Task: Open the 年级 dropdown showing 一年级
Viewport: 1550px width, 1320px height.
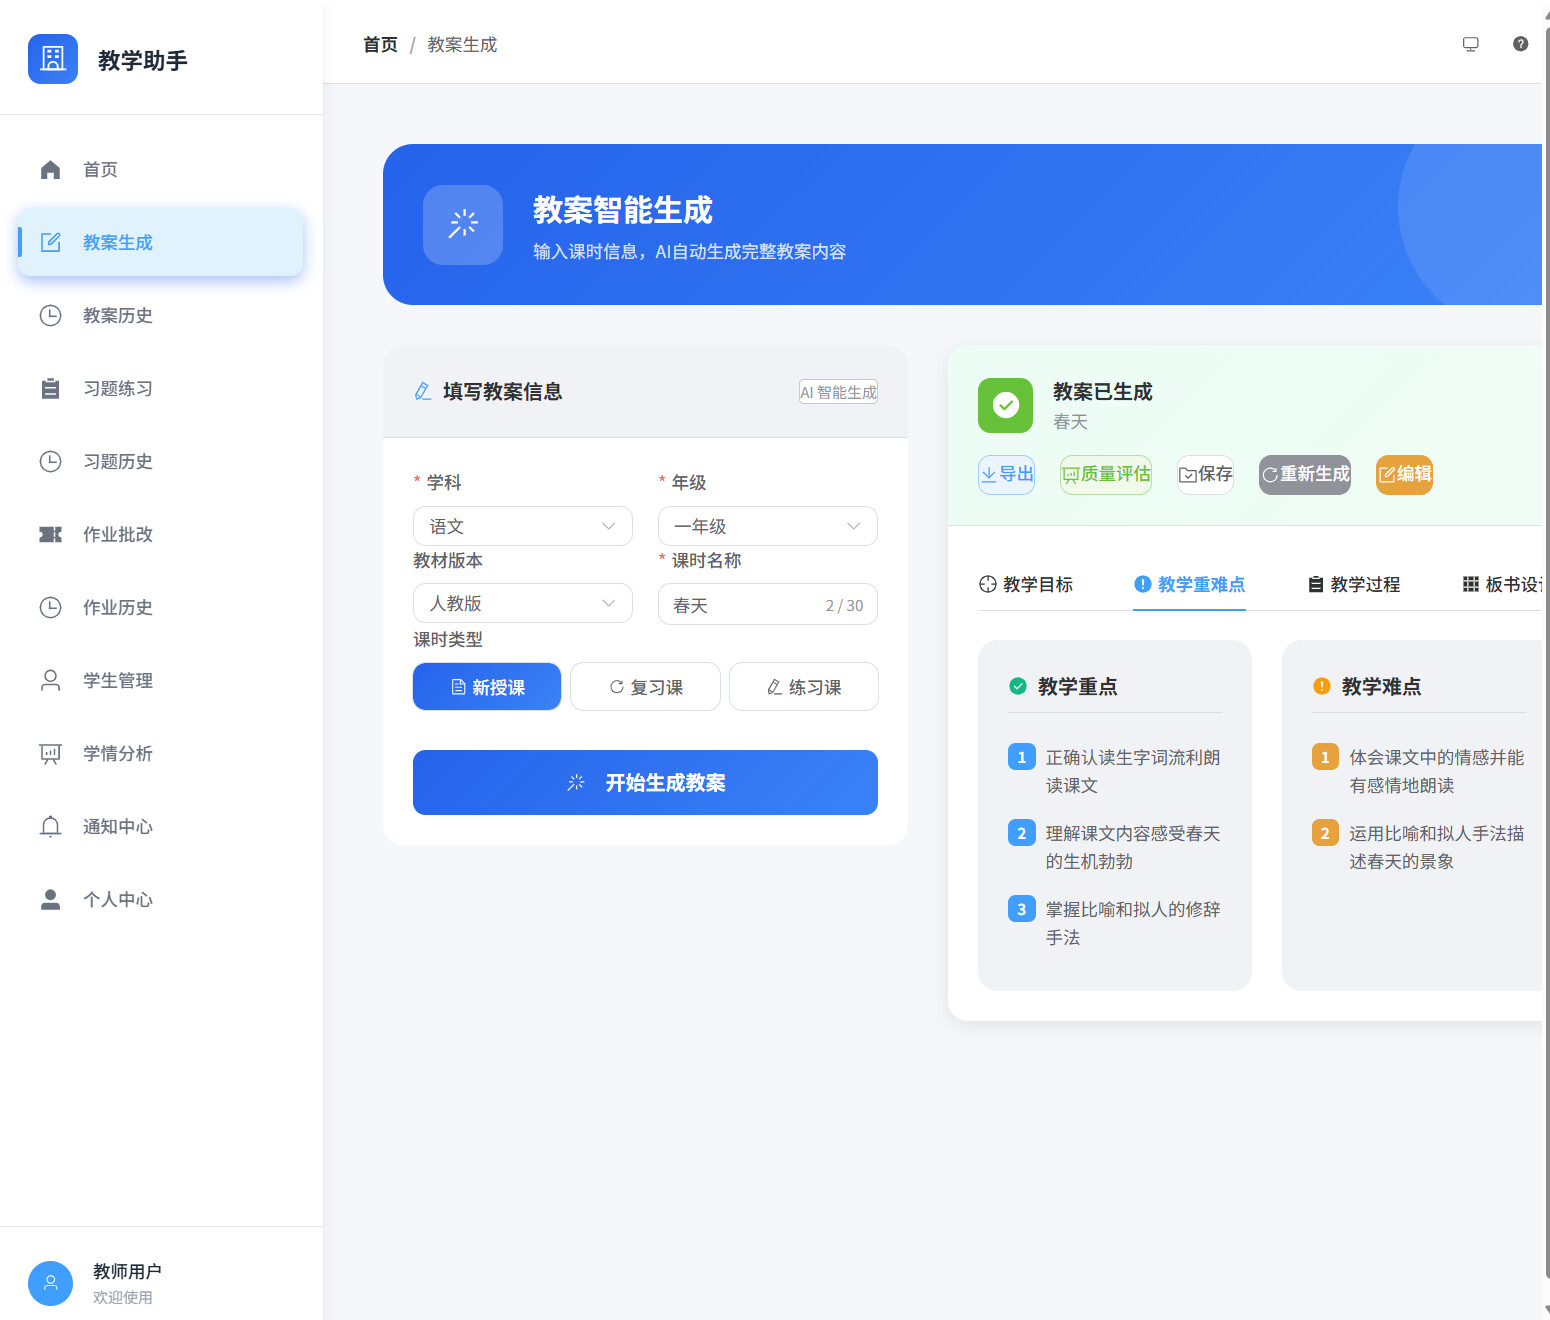Action: click(767, 526)
